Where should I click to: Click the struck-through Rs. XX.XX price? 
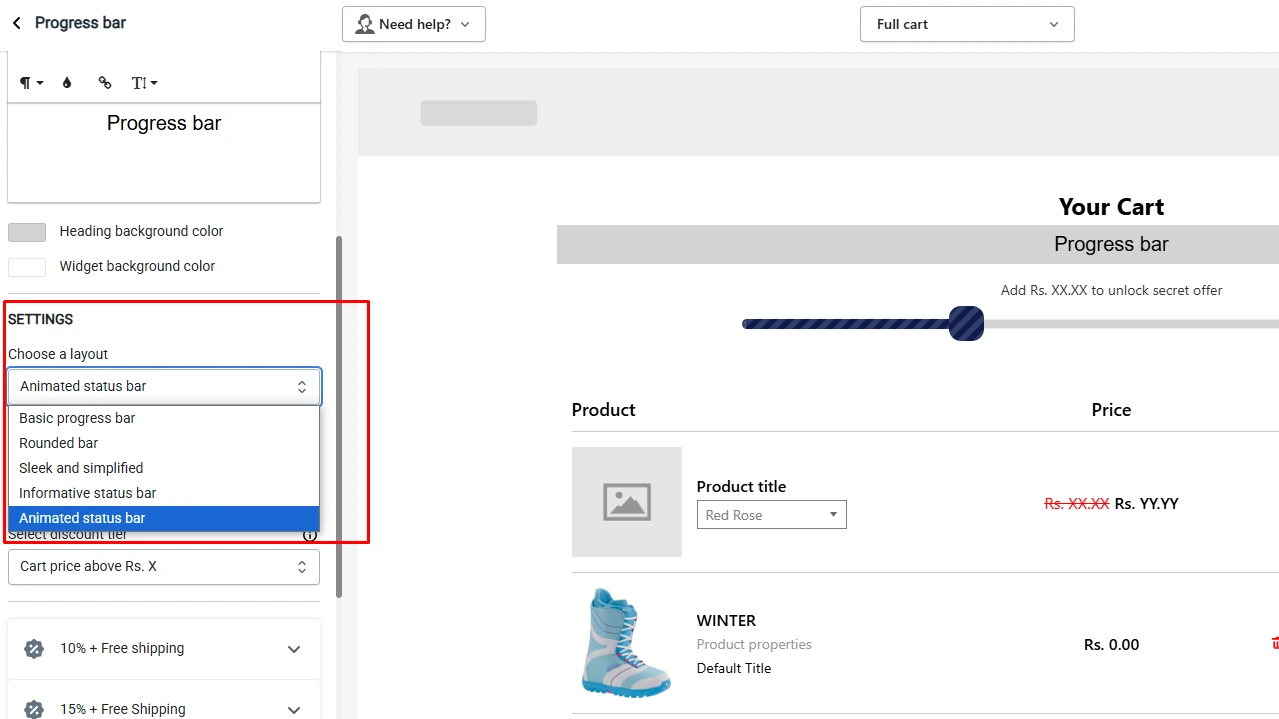[x=1076, y=503]
